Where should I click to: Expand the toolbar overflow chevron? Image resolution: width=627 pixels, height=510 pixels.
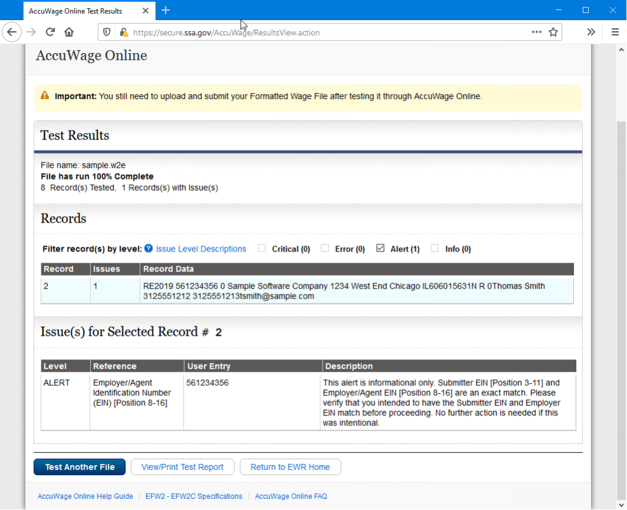point(590,32)
